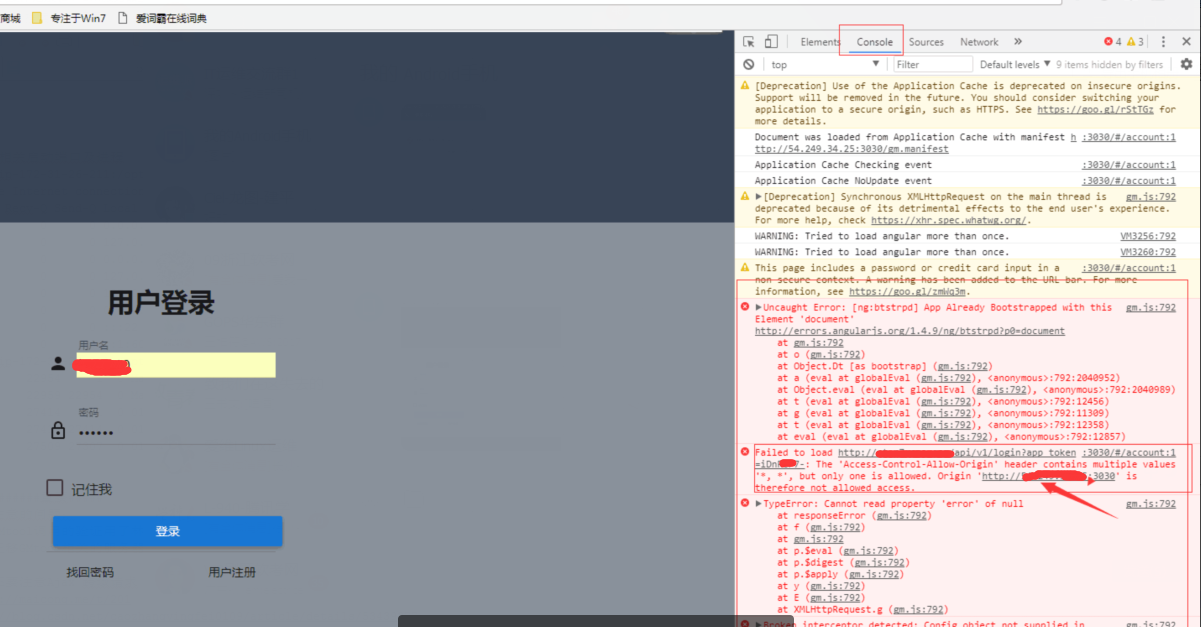1201x627 pixels.
Task: Click the 'Application Cache Checking event' message
Action: point(843,165)
